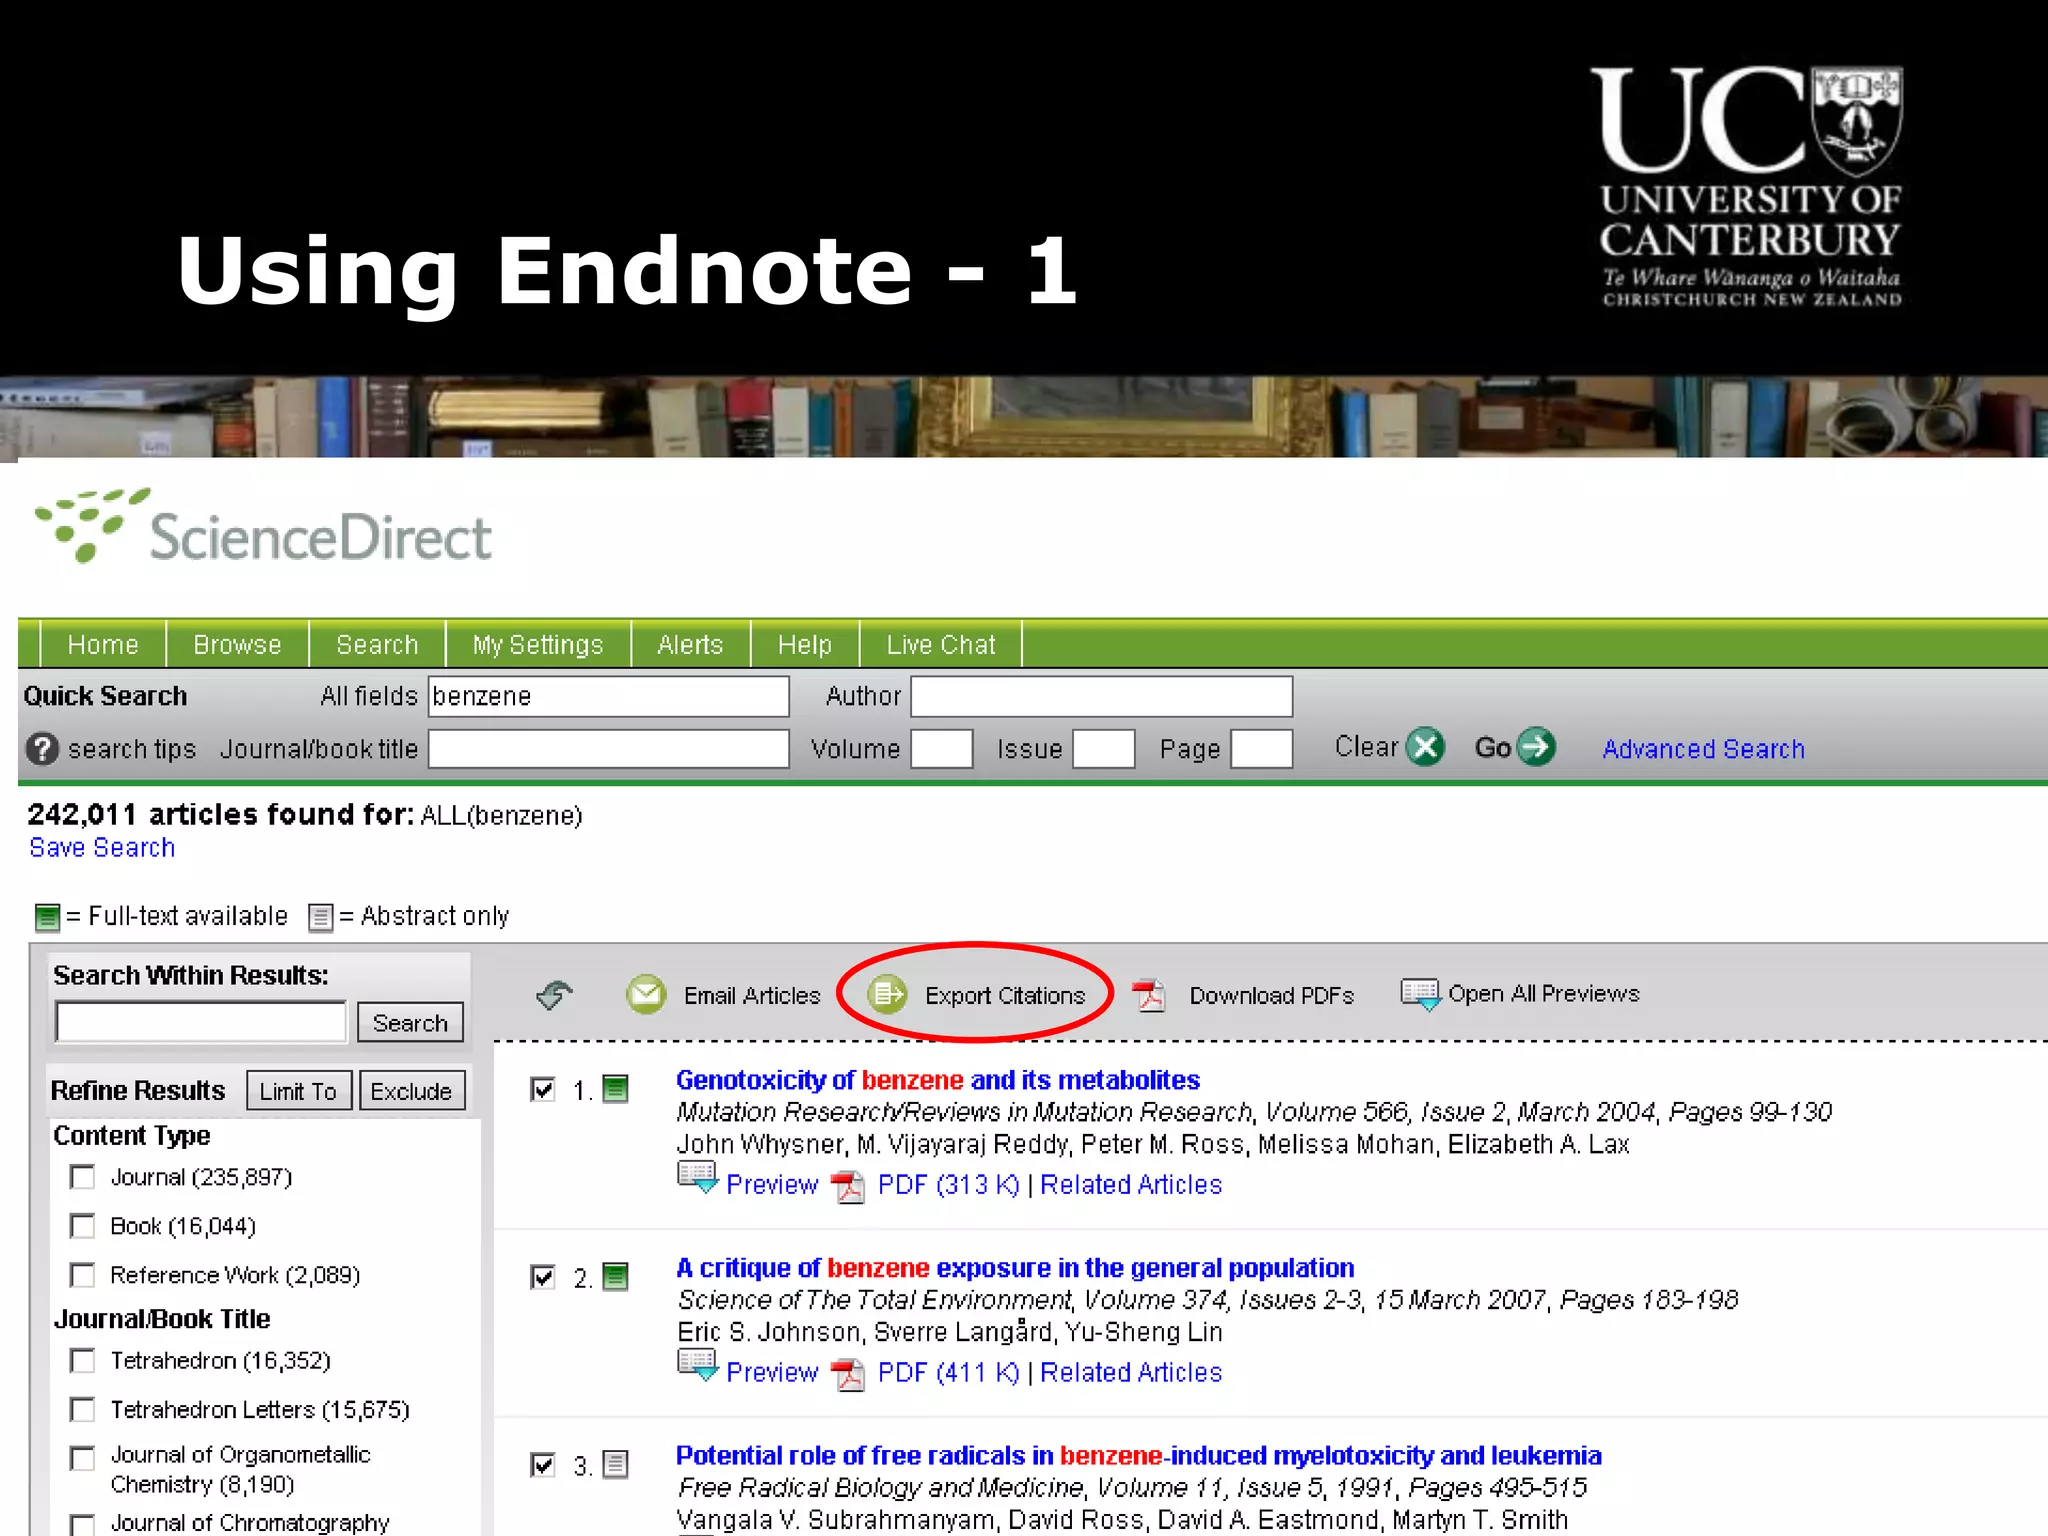Click the PDF icon for critique of benzene exposure article

[848, 1374]
